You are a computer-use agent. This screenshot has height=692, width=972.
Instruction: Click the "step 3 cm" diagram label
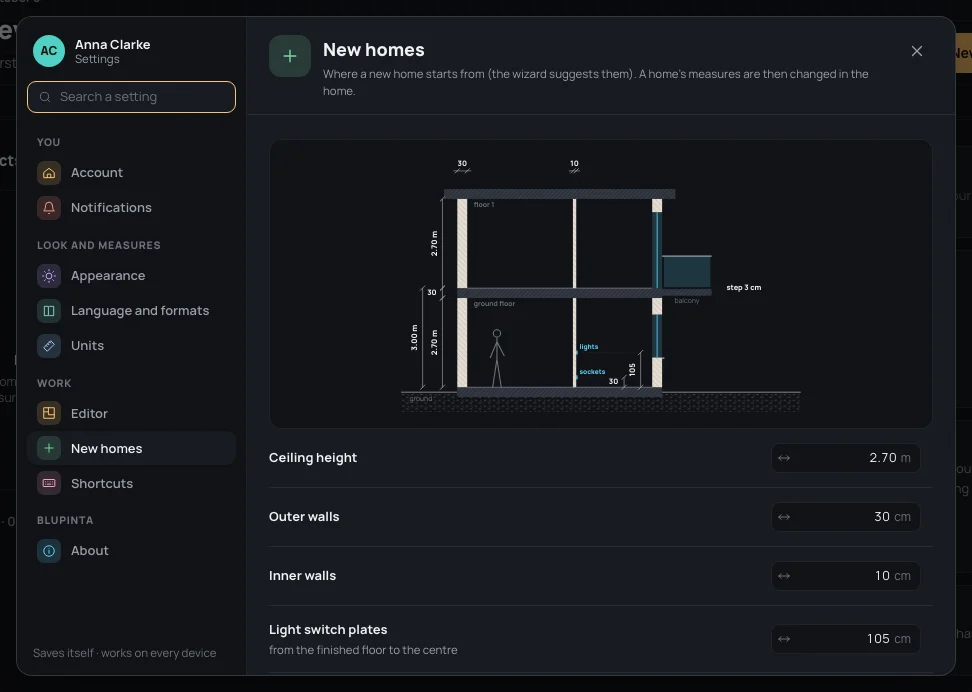point(744,288)
